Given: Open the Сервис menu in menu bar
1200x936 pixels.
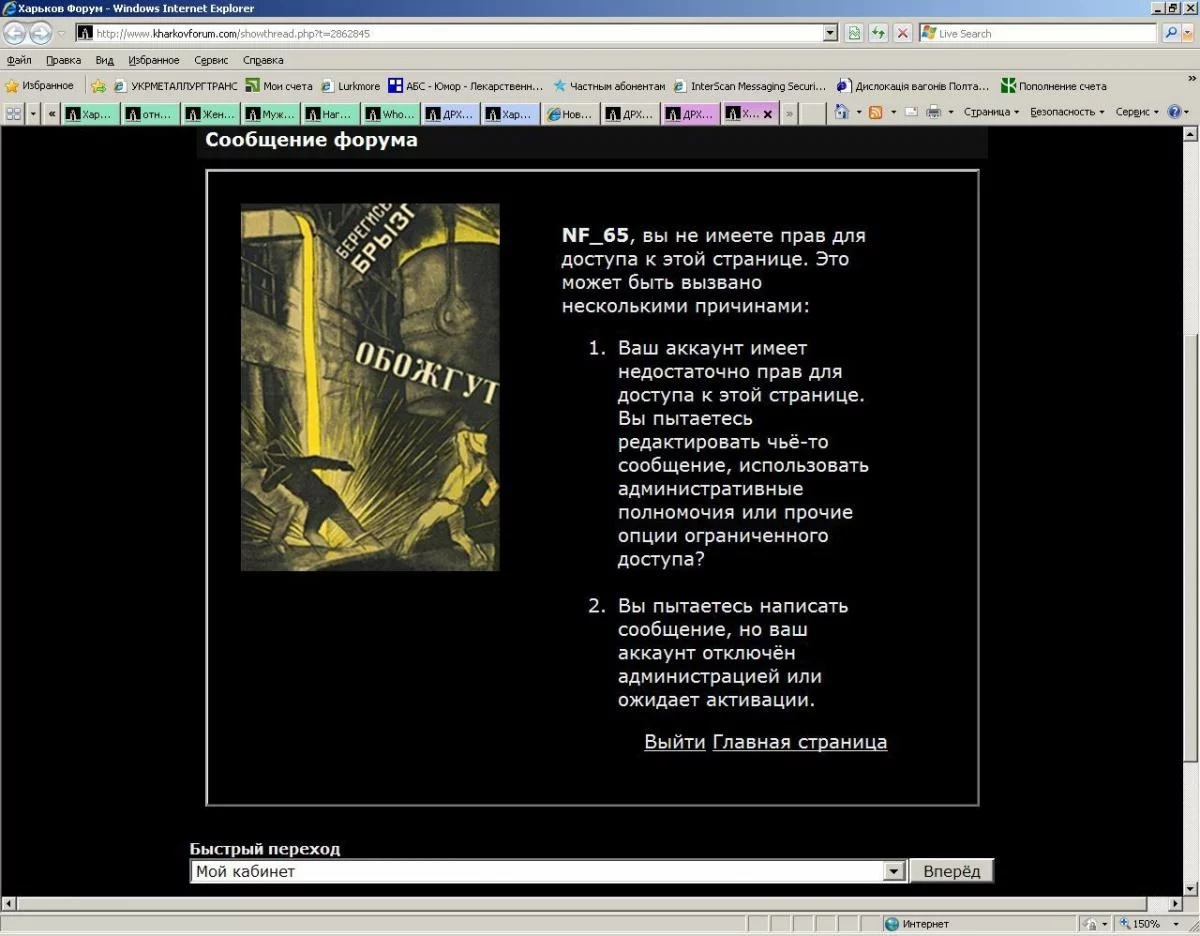Looking at the screenshot, I should (211, 60).
